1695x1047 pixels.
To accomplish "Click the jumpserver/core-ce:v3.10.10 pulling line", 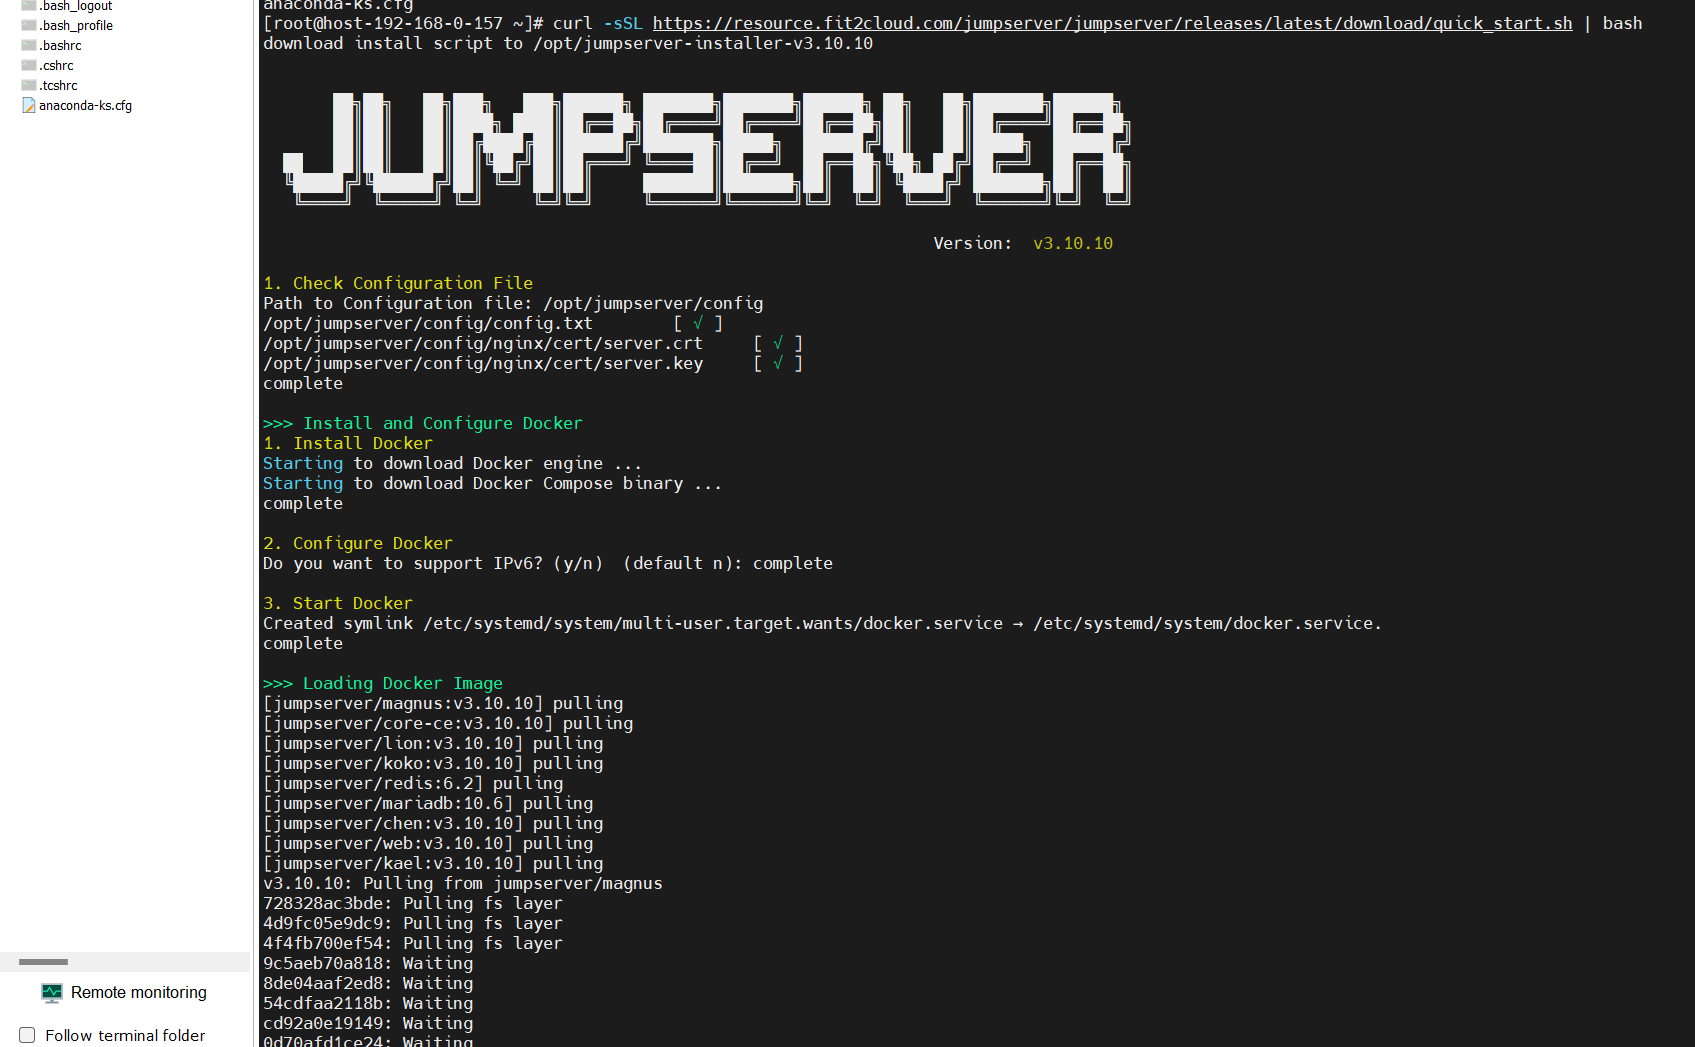I will (x=448, y=723).
